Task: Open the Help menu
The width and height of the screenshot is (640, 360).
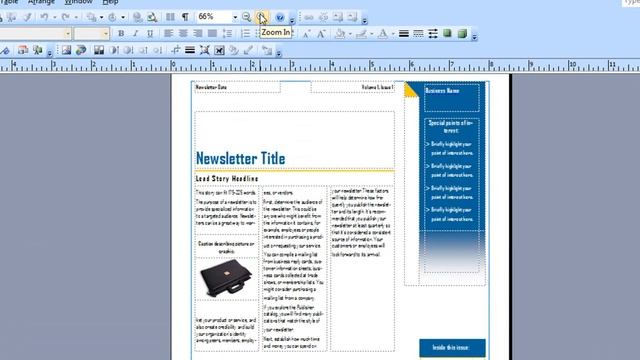Action: click(x=110, y=2)
